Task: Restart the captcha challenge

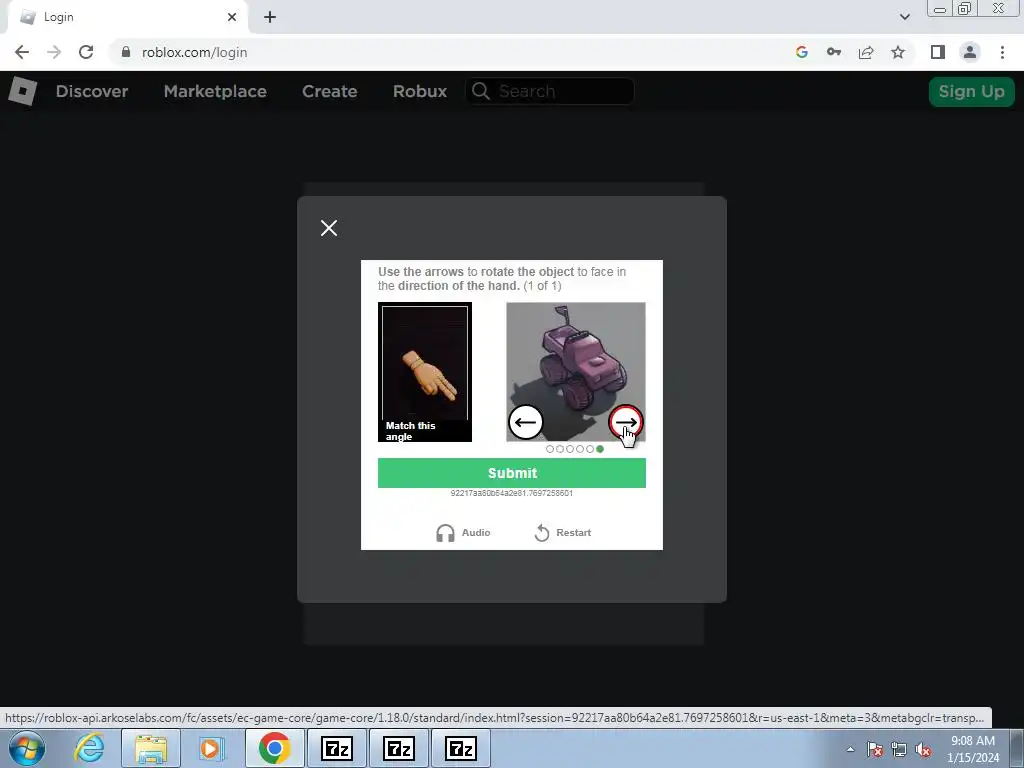Action: coord(563,533)
